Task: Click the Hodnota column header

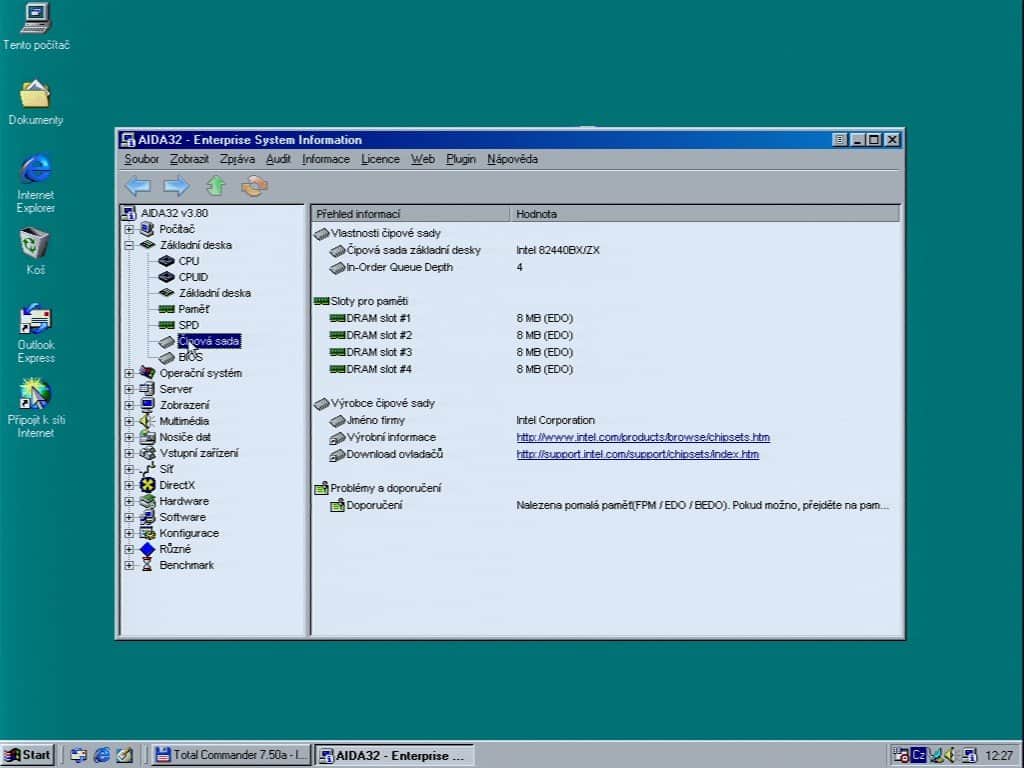Action: [705, 214]
